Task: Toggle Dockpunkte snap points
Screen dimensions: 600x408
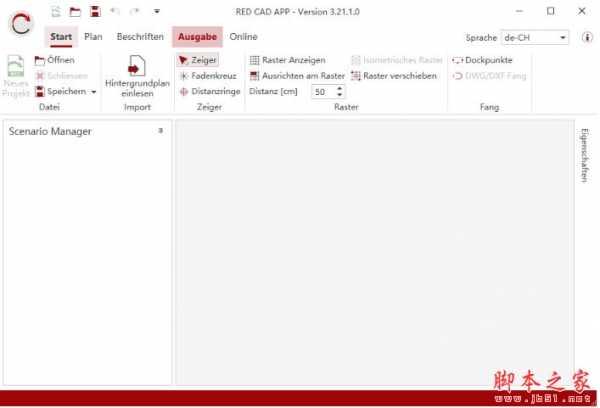Action: click(x=482, y=60)
